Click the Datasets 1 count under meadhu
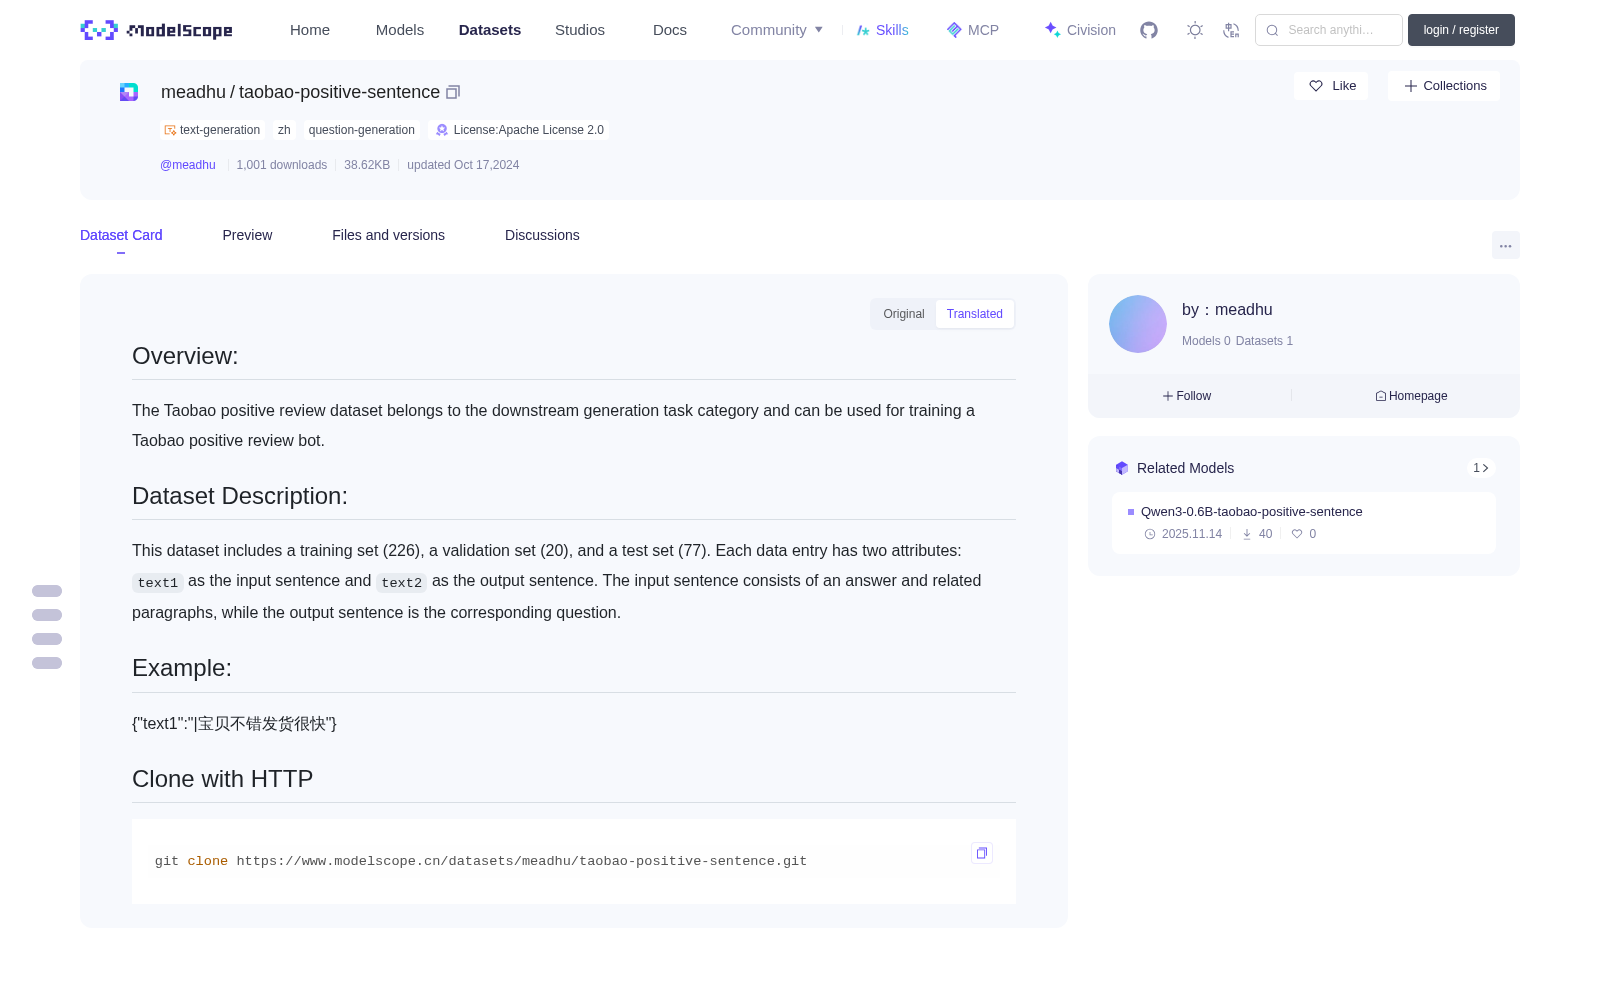Viewport: 1600px width, 1000px height. tap(1264, 341)
